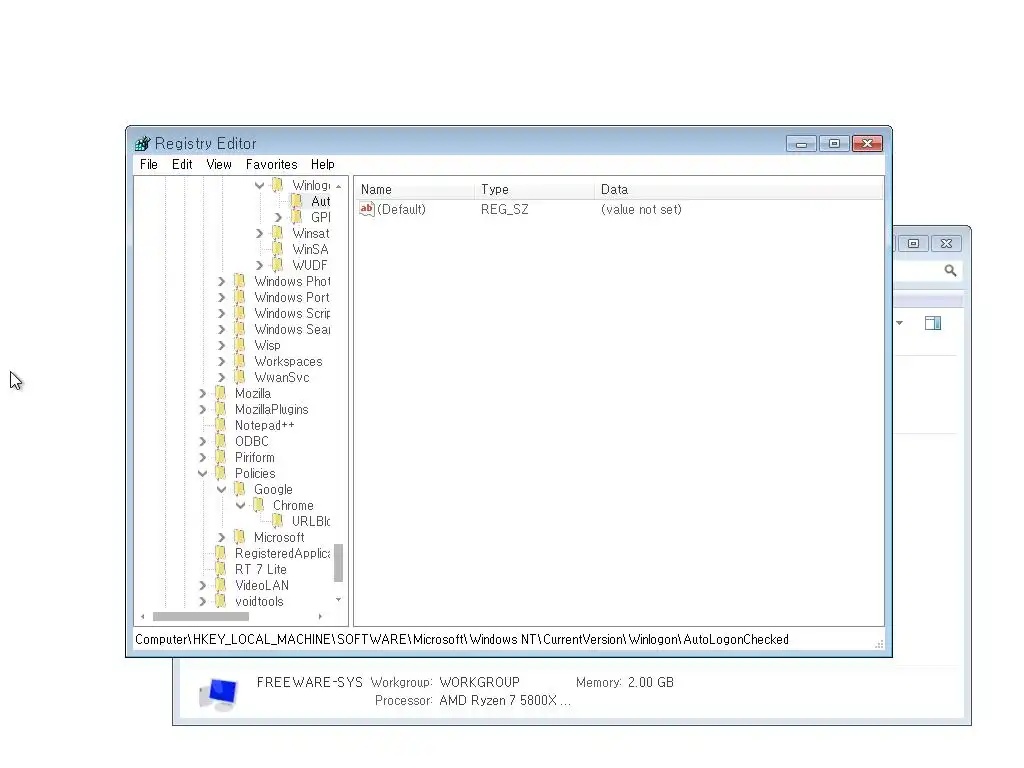Select the ODBC tree item
1024x768 pixels.
[251, 441]
